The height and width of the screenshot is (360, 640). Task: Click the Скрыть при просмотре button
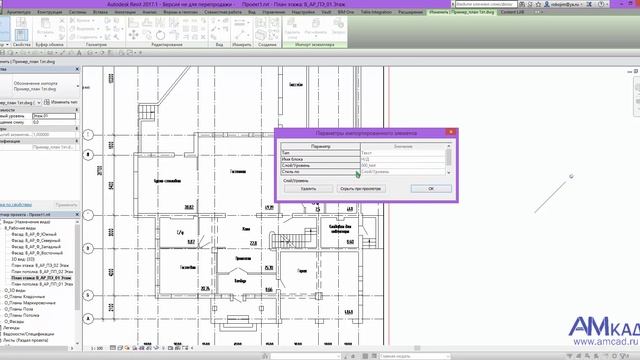(x=360, y=189)
